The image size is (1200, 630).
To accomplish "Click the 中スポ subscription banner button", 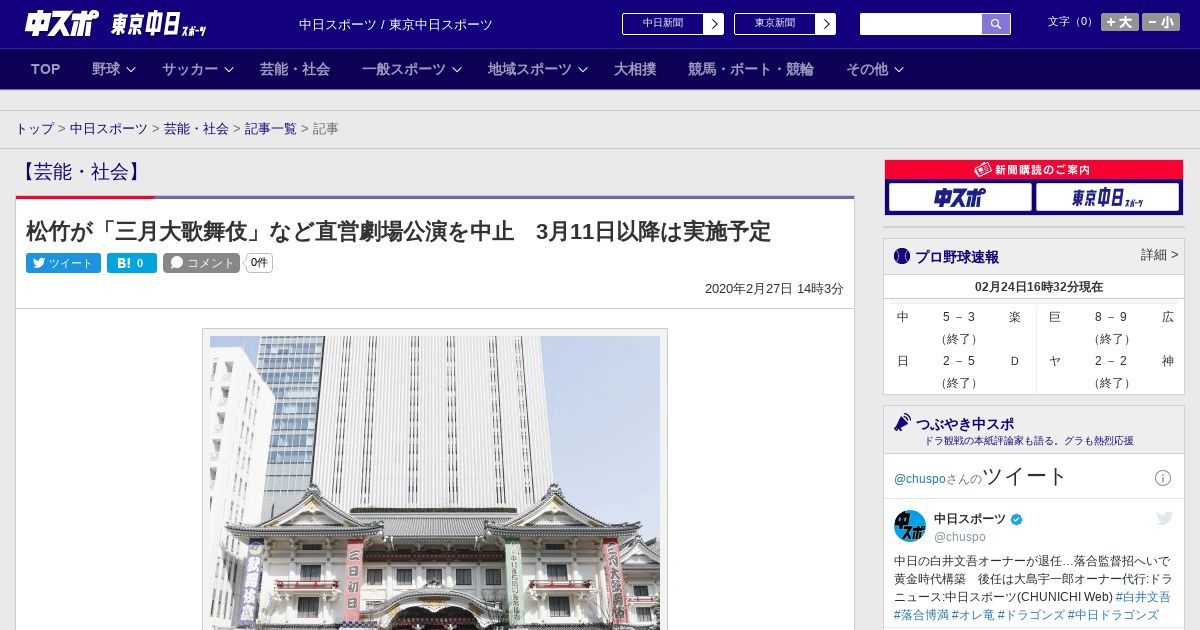I will click(x=960, y=198).
